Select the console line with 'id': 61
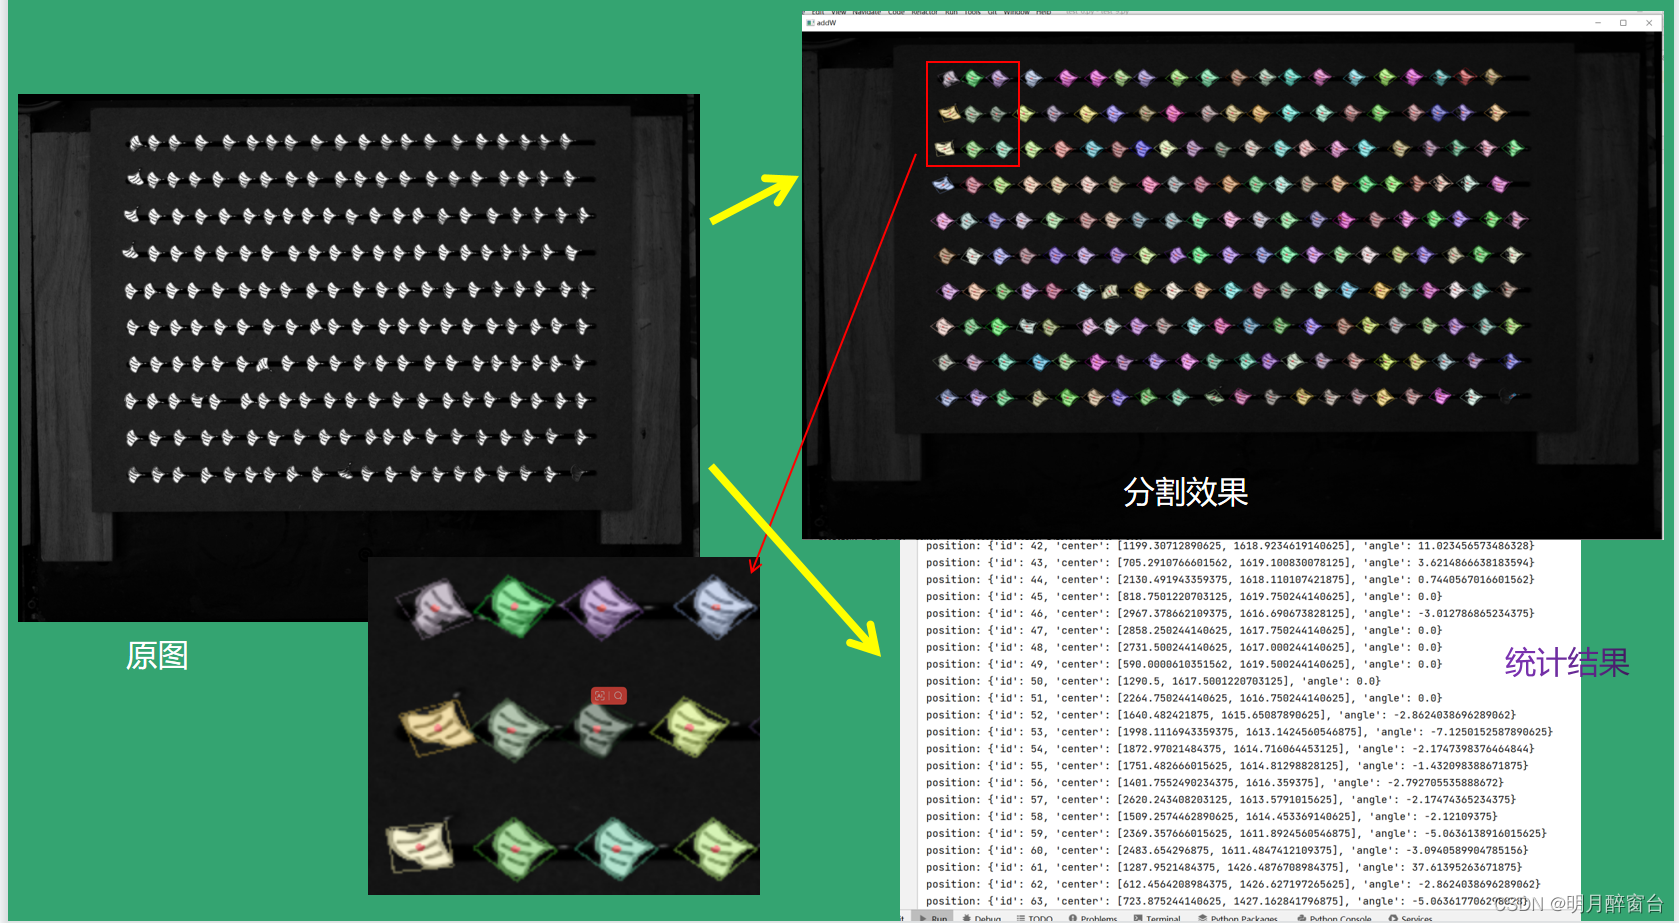The width and height of the screenshot is (1679, 923). pyautogui.click(x=1223, y=868)
